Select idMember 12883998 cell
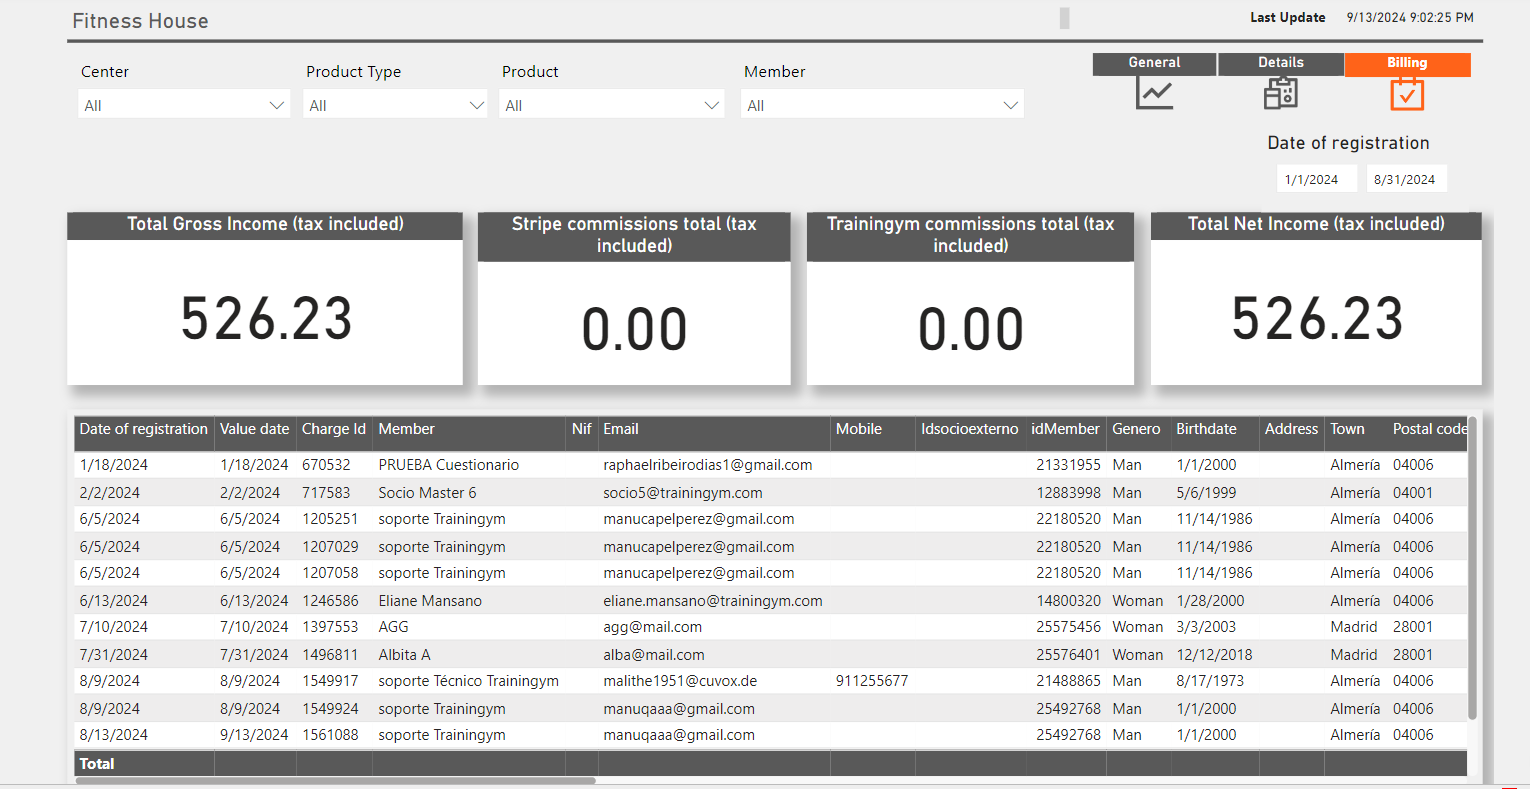1530x789 pixels. click(x=1068, y=493)
